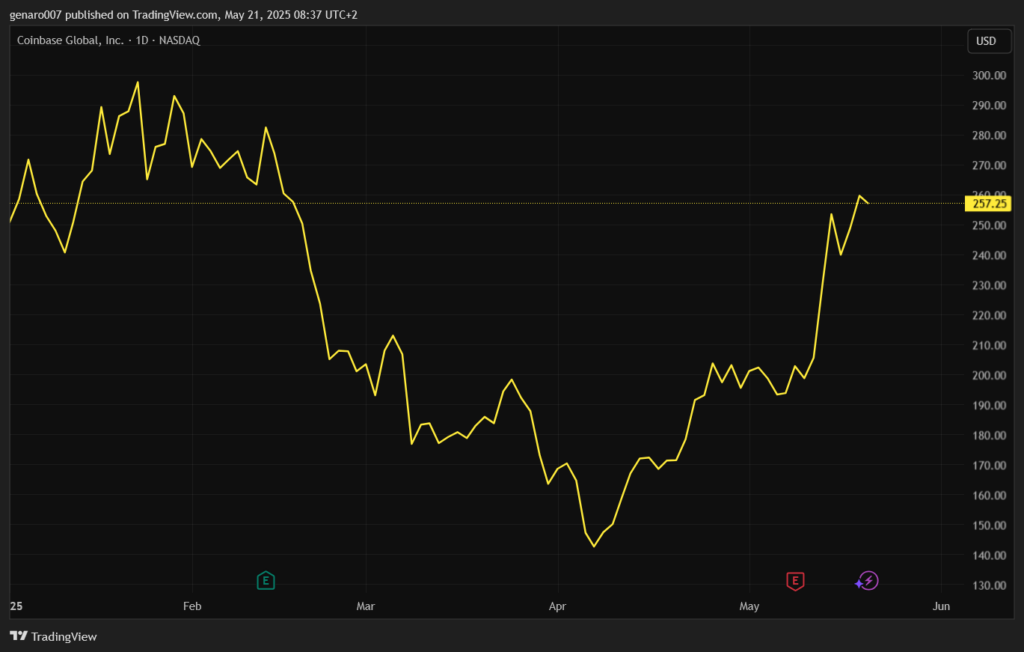Image resolution: width=1024 pixels, height=652 pixels.
Task: Click the yellow 257.25 current price label
Action: coord(987,204)
